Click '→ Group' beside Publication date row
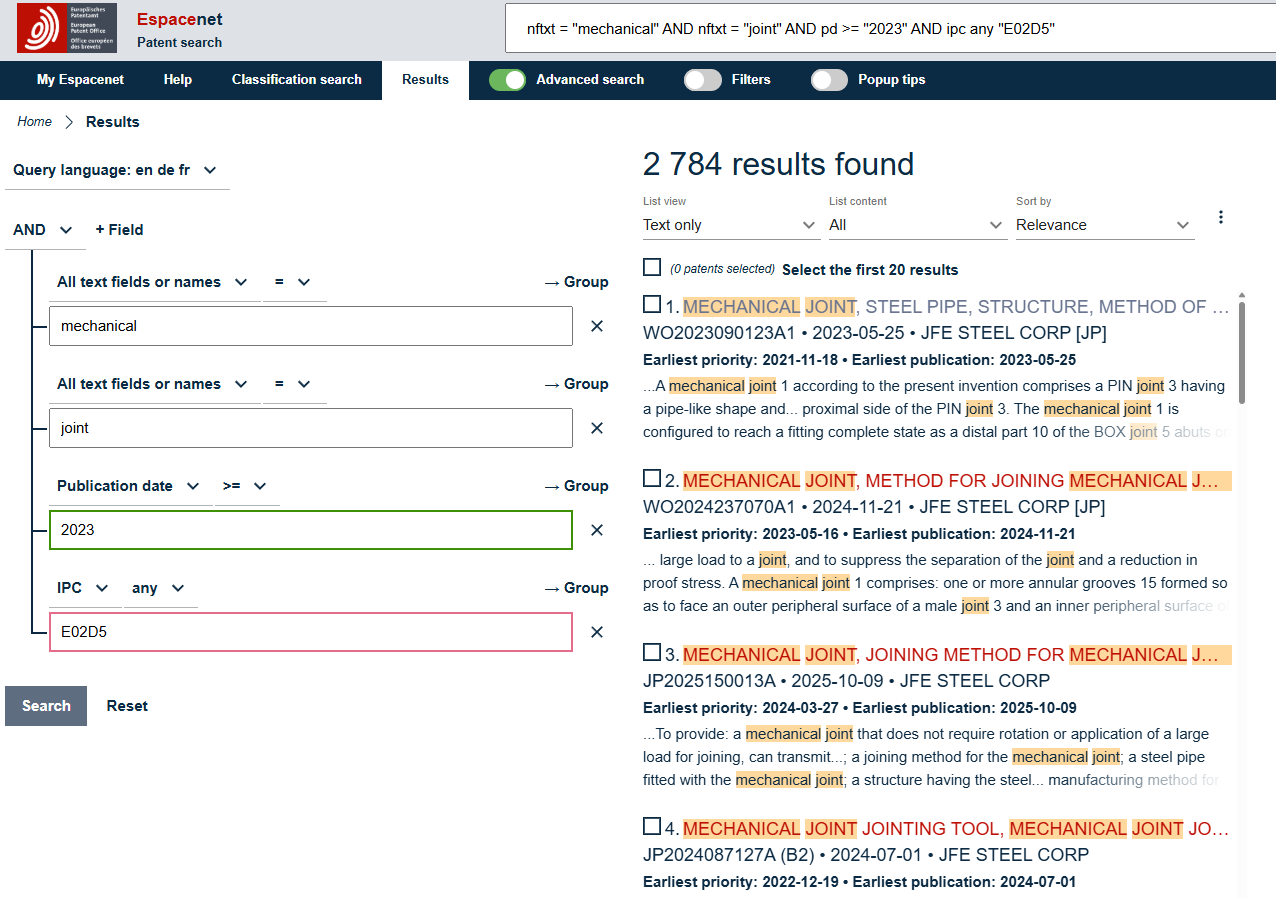The height and width of the screenshot is (898, 1276). 576,486
